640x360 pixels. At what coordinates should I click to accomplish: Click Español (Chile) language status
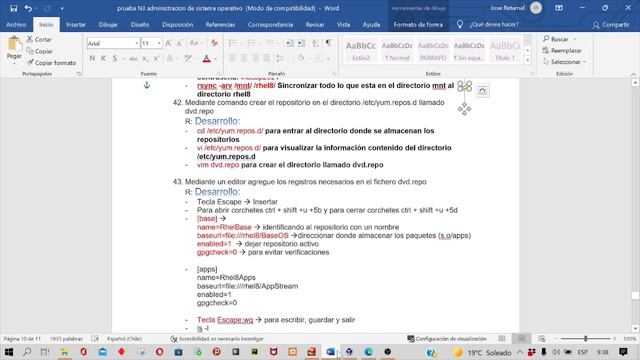pos(124,339)
